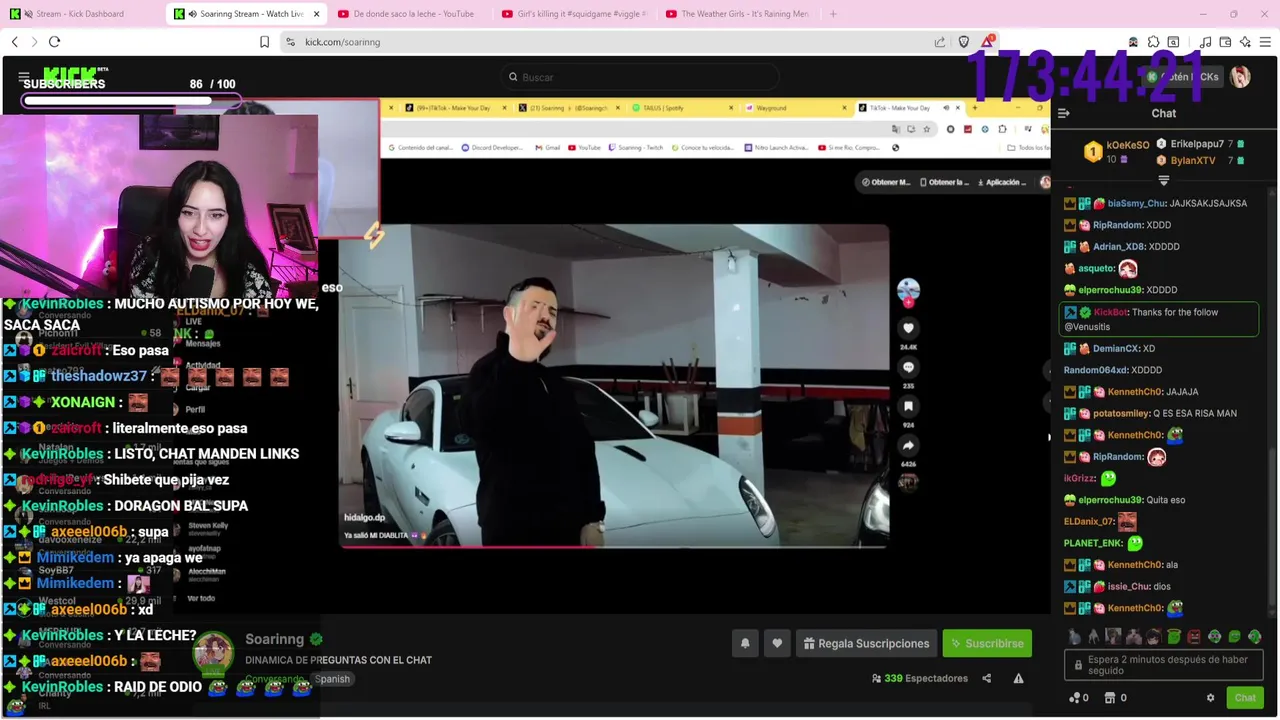Image resolution: width=1280 pixels, height=720 pixels.
Task: Toggle stream notifications bell
Action: (745, 644)
